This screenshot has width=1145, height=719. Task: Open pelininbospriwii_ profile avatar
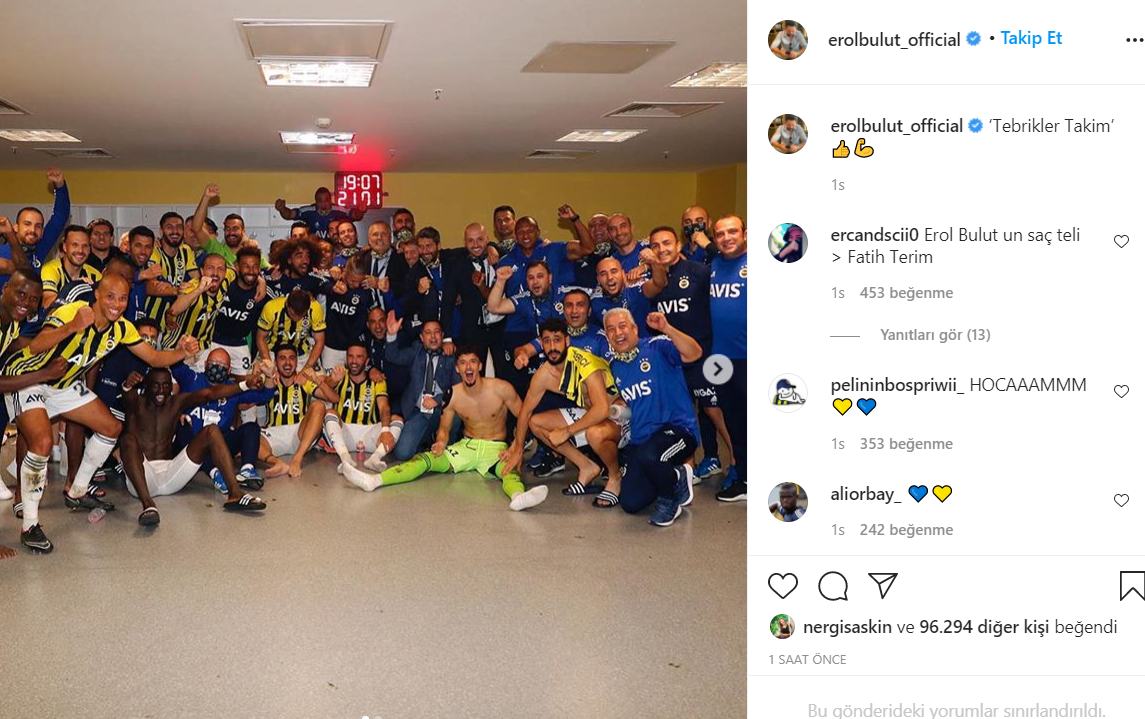(788, 393)
